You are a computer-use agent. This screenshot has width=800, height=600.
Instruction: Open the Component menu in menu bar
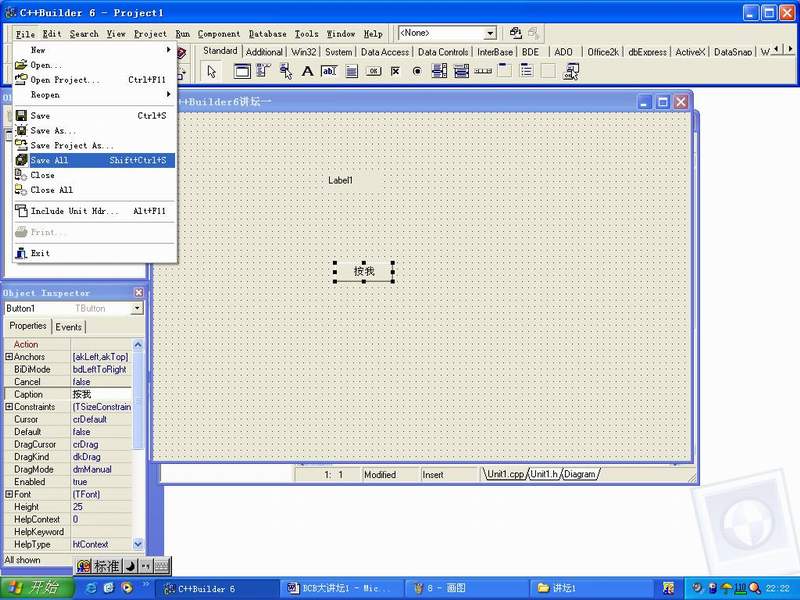click(x=219, y=34)
